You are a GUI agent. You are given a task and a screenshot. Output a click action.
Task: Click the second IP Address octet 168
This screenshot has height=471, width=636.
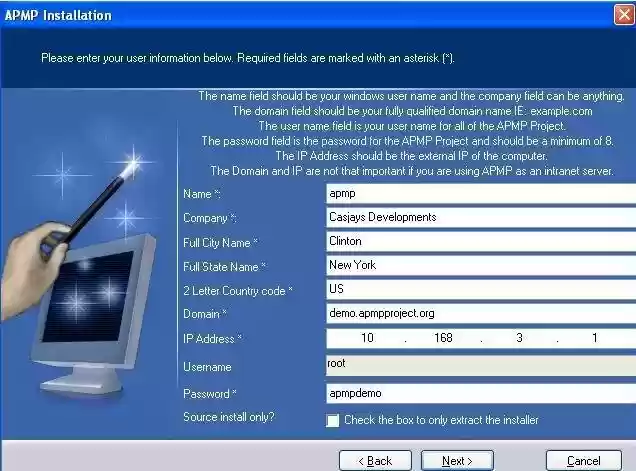pos(443,338)
